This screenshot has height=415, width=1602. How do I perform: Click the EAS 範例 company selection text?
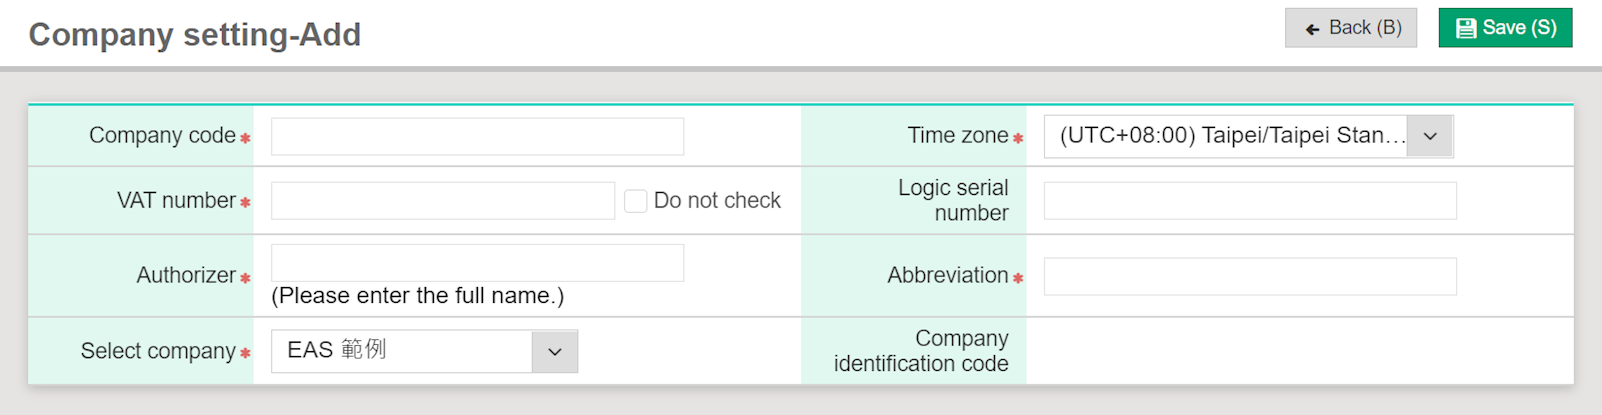point(337,350)
